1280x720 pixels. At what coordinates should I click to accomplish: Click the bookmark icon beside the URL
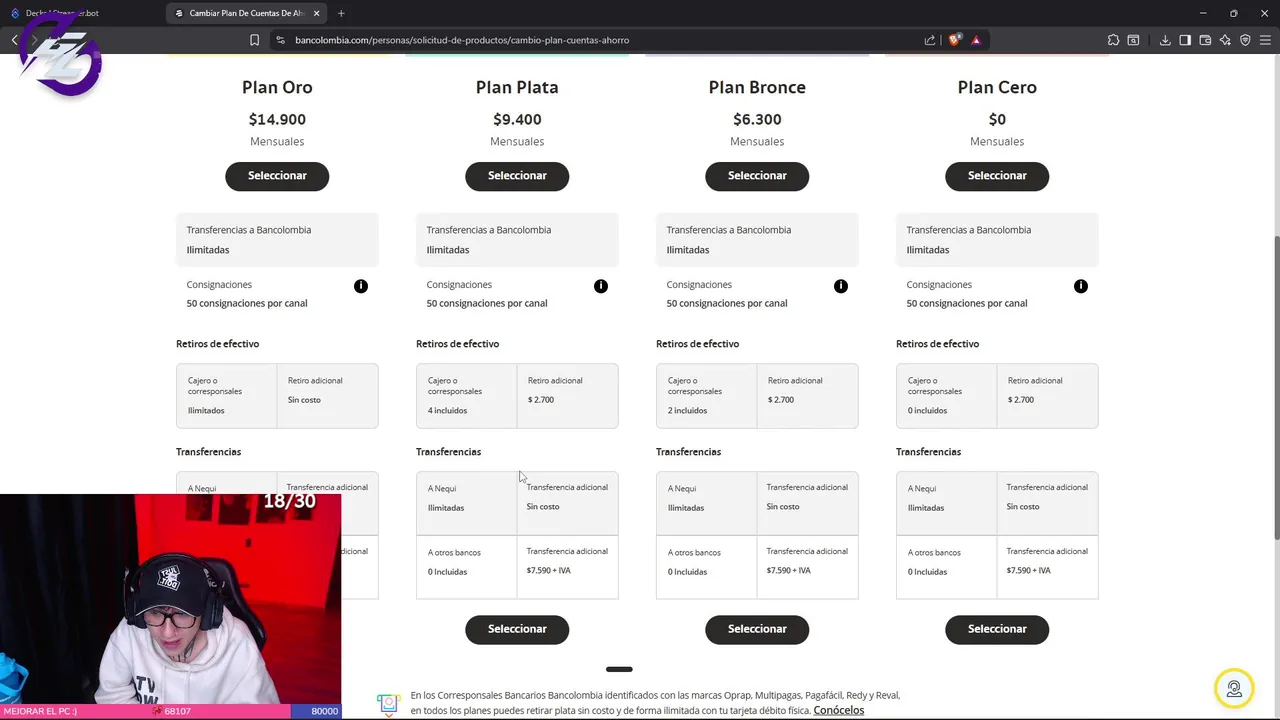click(x=254, y=40)
